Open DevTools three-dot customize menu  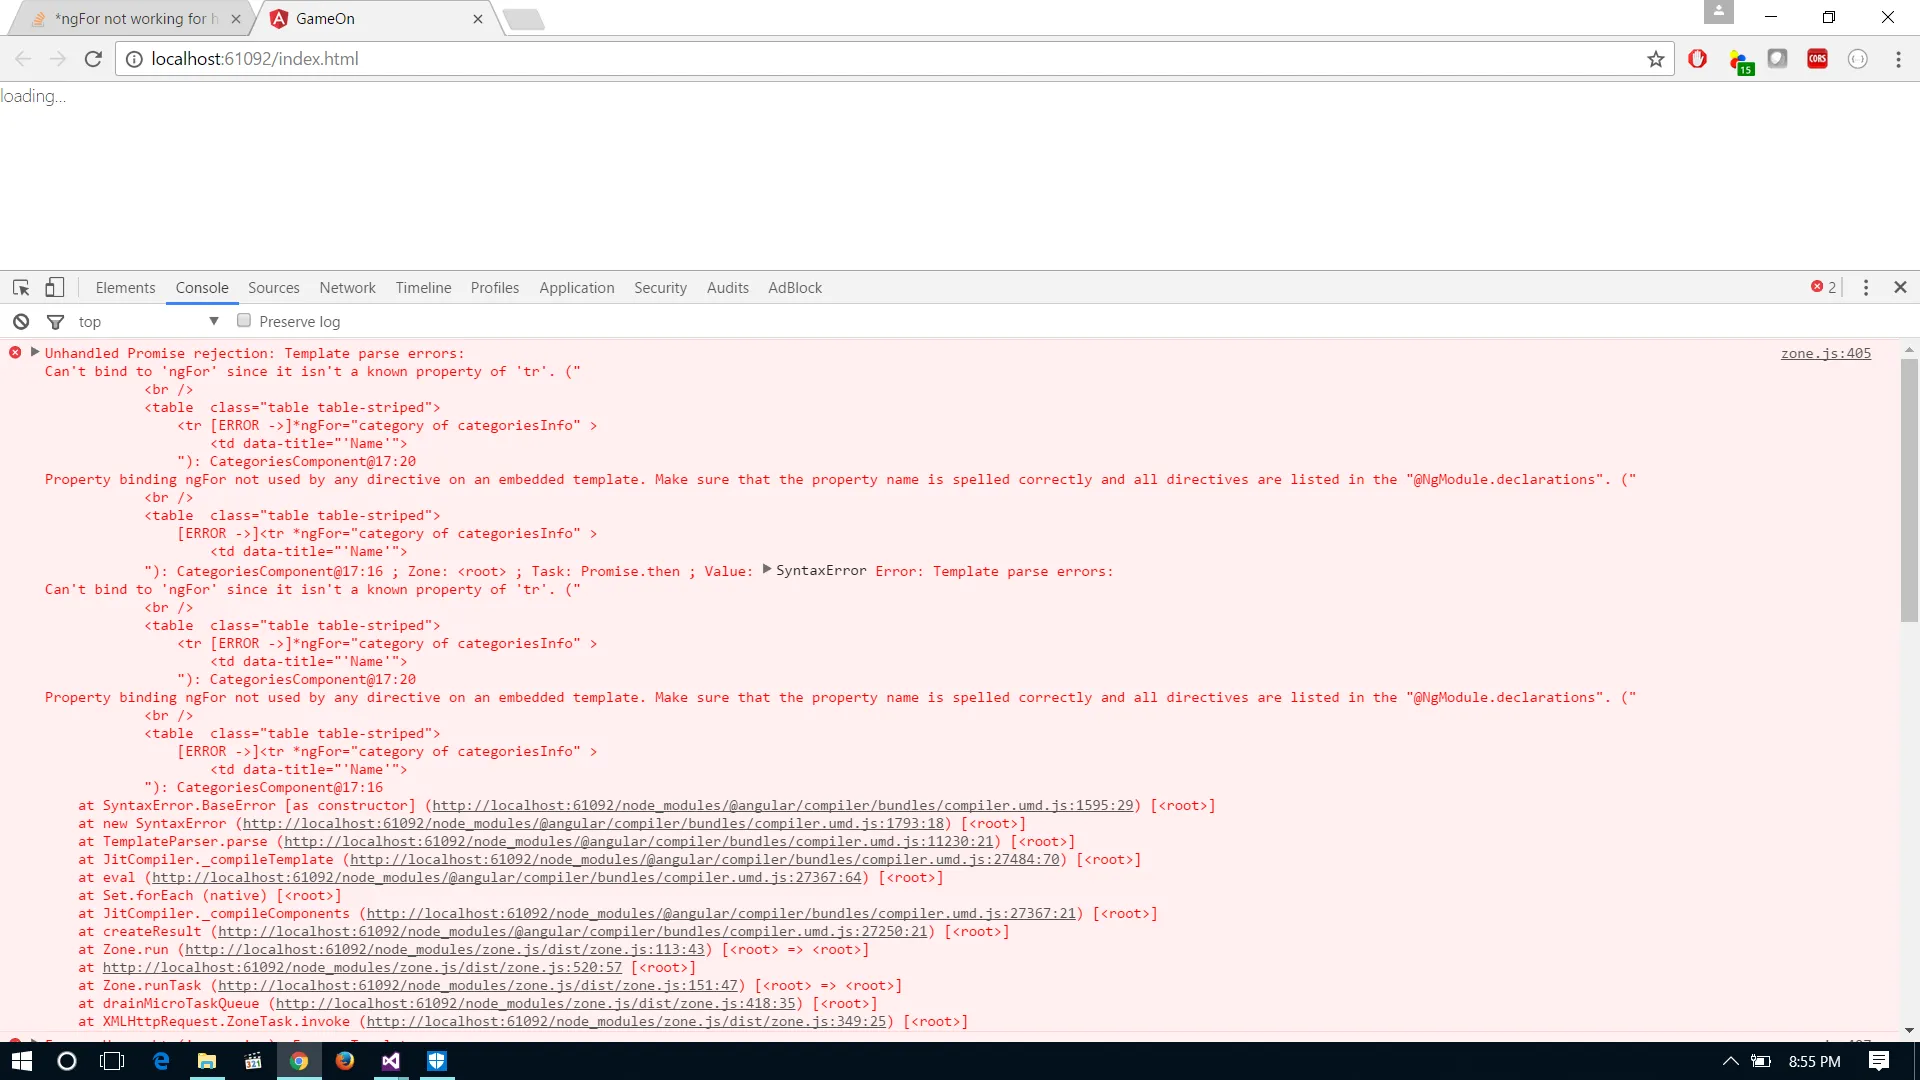coord(1866,288)
